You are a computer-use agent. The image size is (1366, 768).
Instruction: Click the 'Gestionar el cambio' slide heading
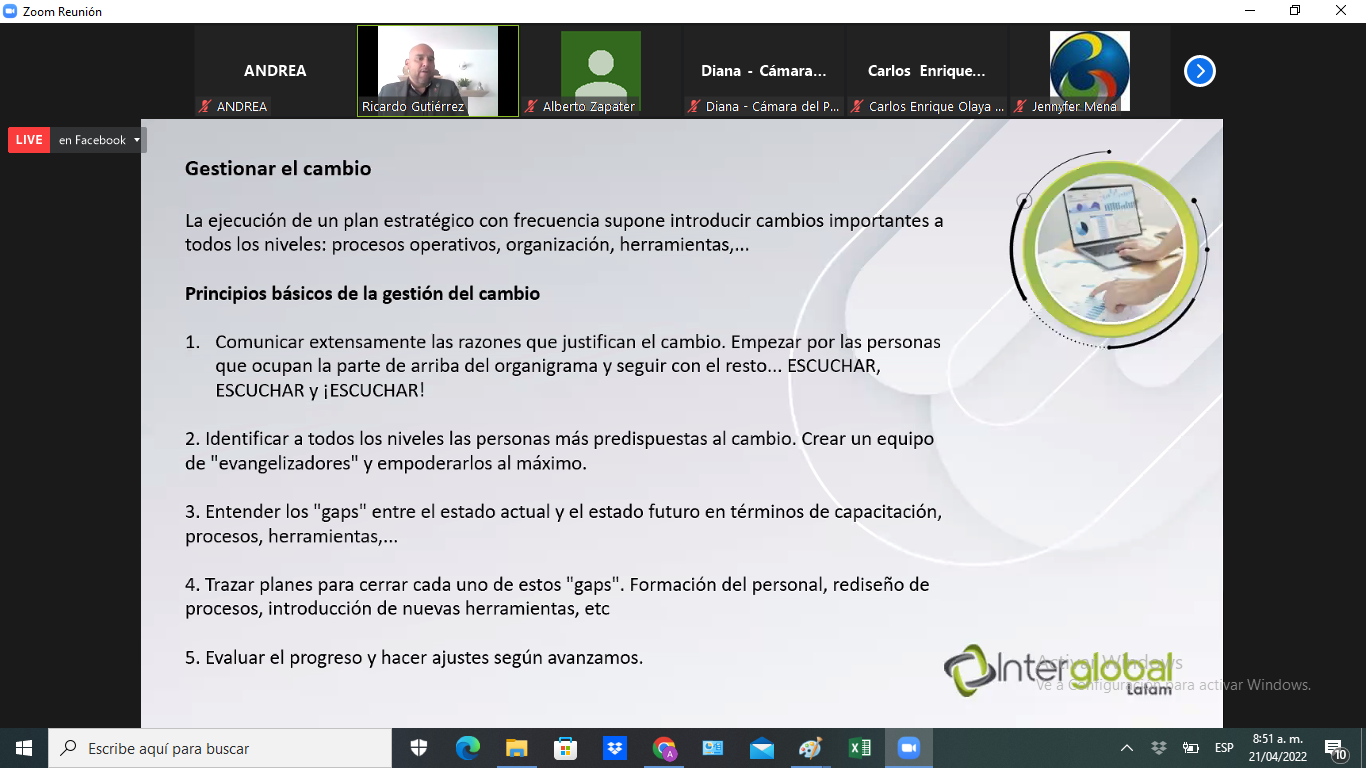coord(278,168)
